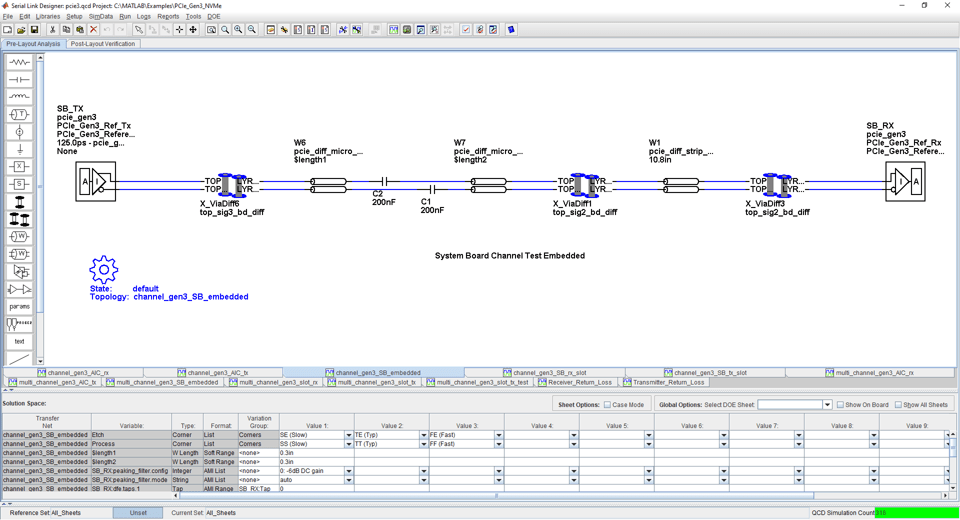
Task: Toggle Show All Sheets checkbox
Action: point(898,405)
